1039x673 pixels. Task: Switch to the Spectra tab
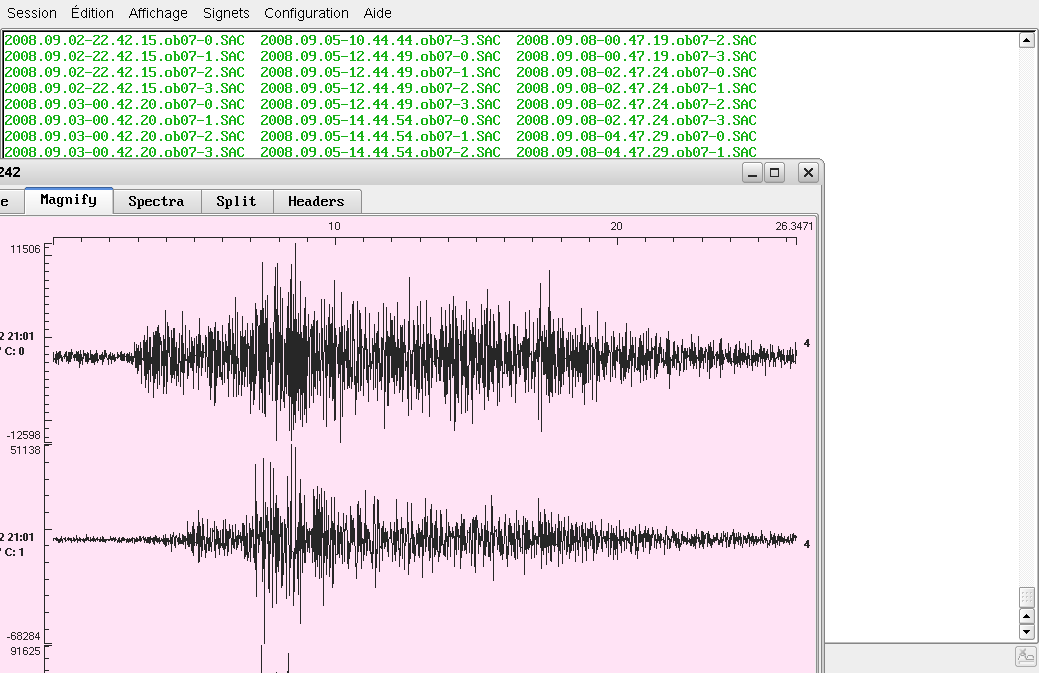[156, 201]
